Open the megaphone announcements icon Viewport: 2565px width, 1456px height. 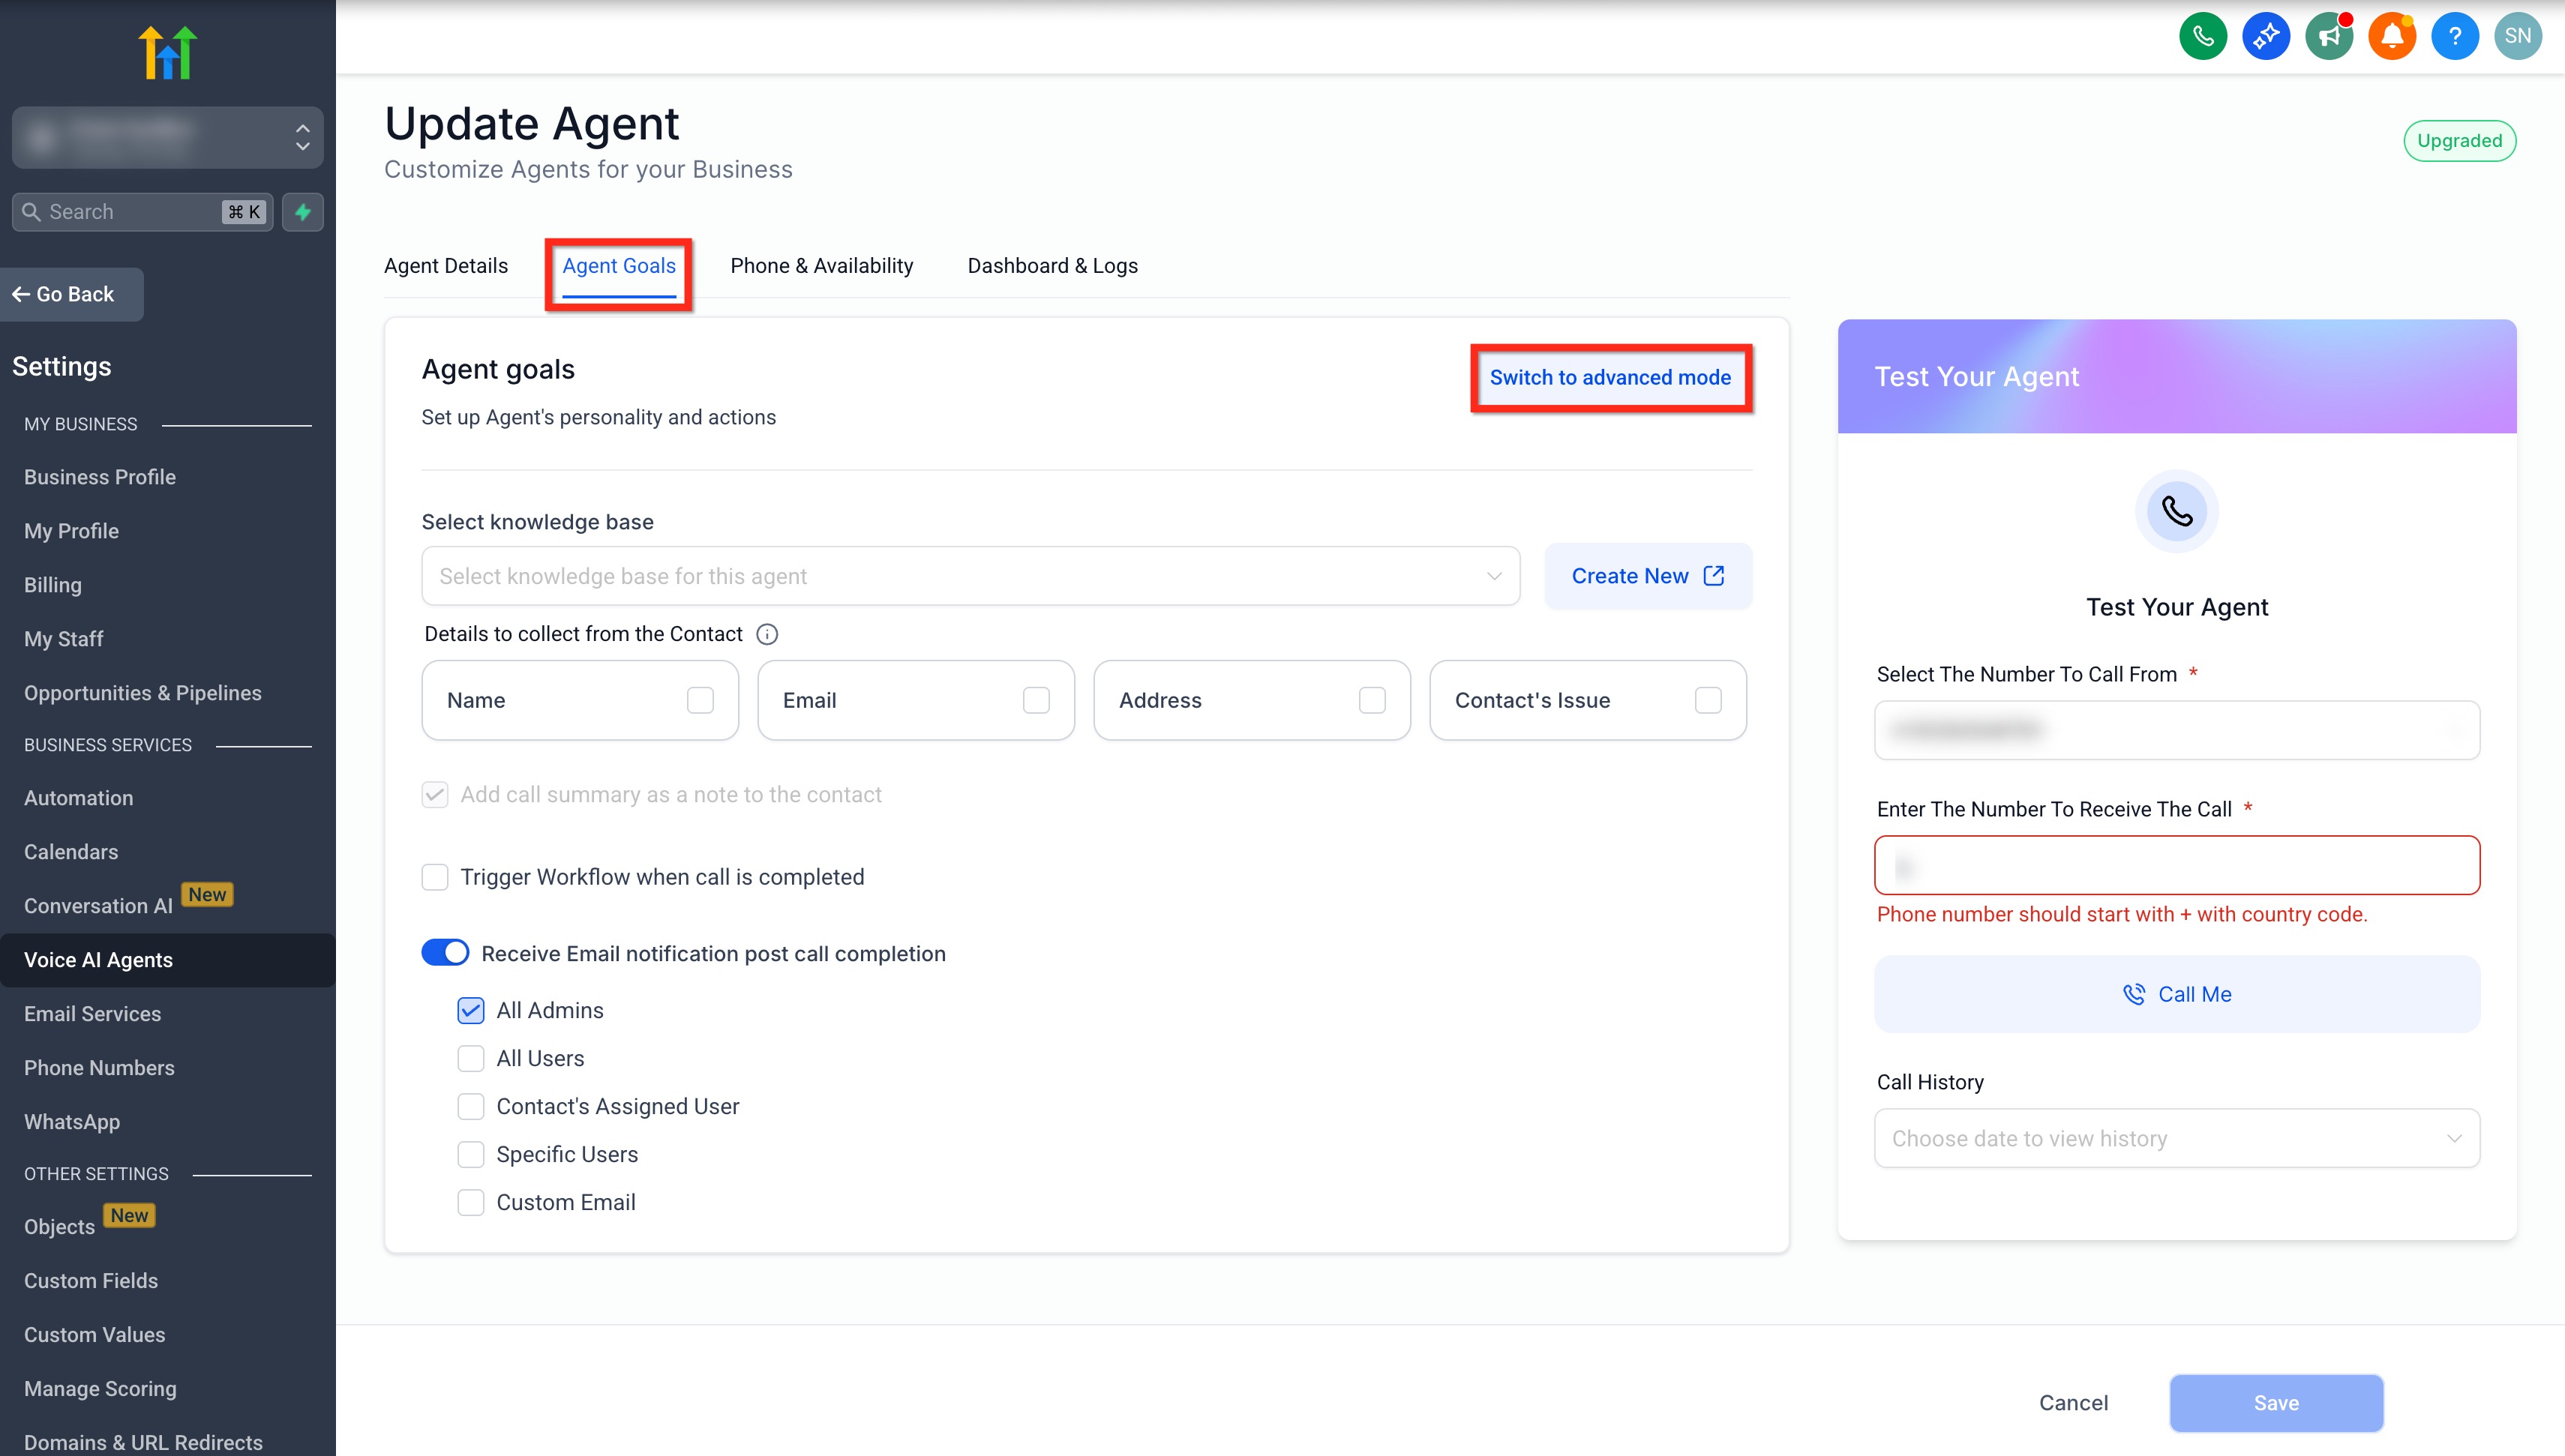tap(2329, 37)
